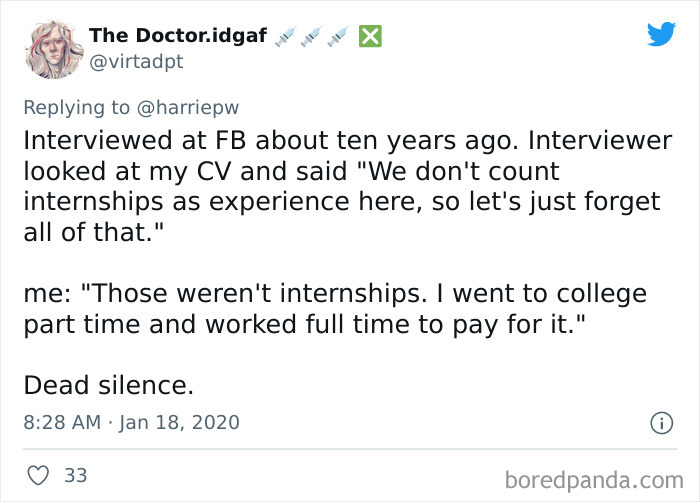
Task: Open the tweet info circle icon
Action: 660,423
